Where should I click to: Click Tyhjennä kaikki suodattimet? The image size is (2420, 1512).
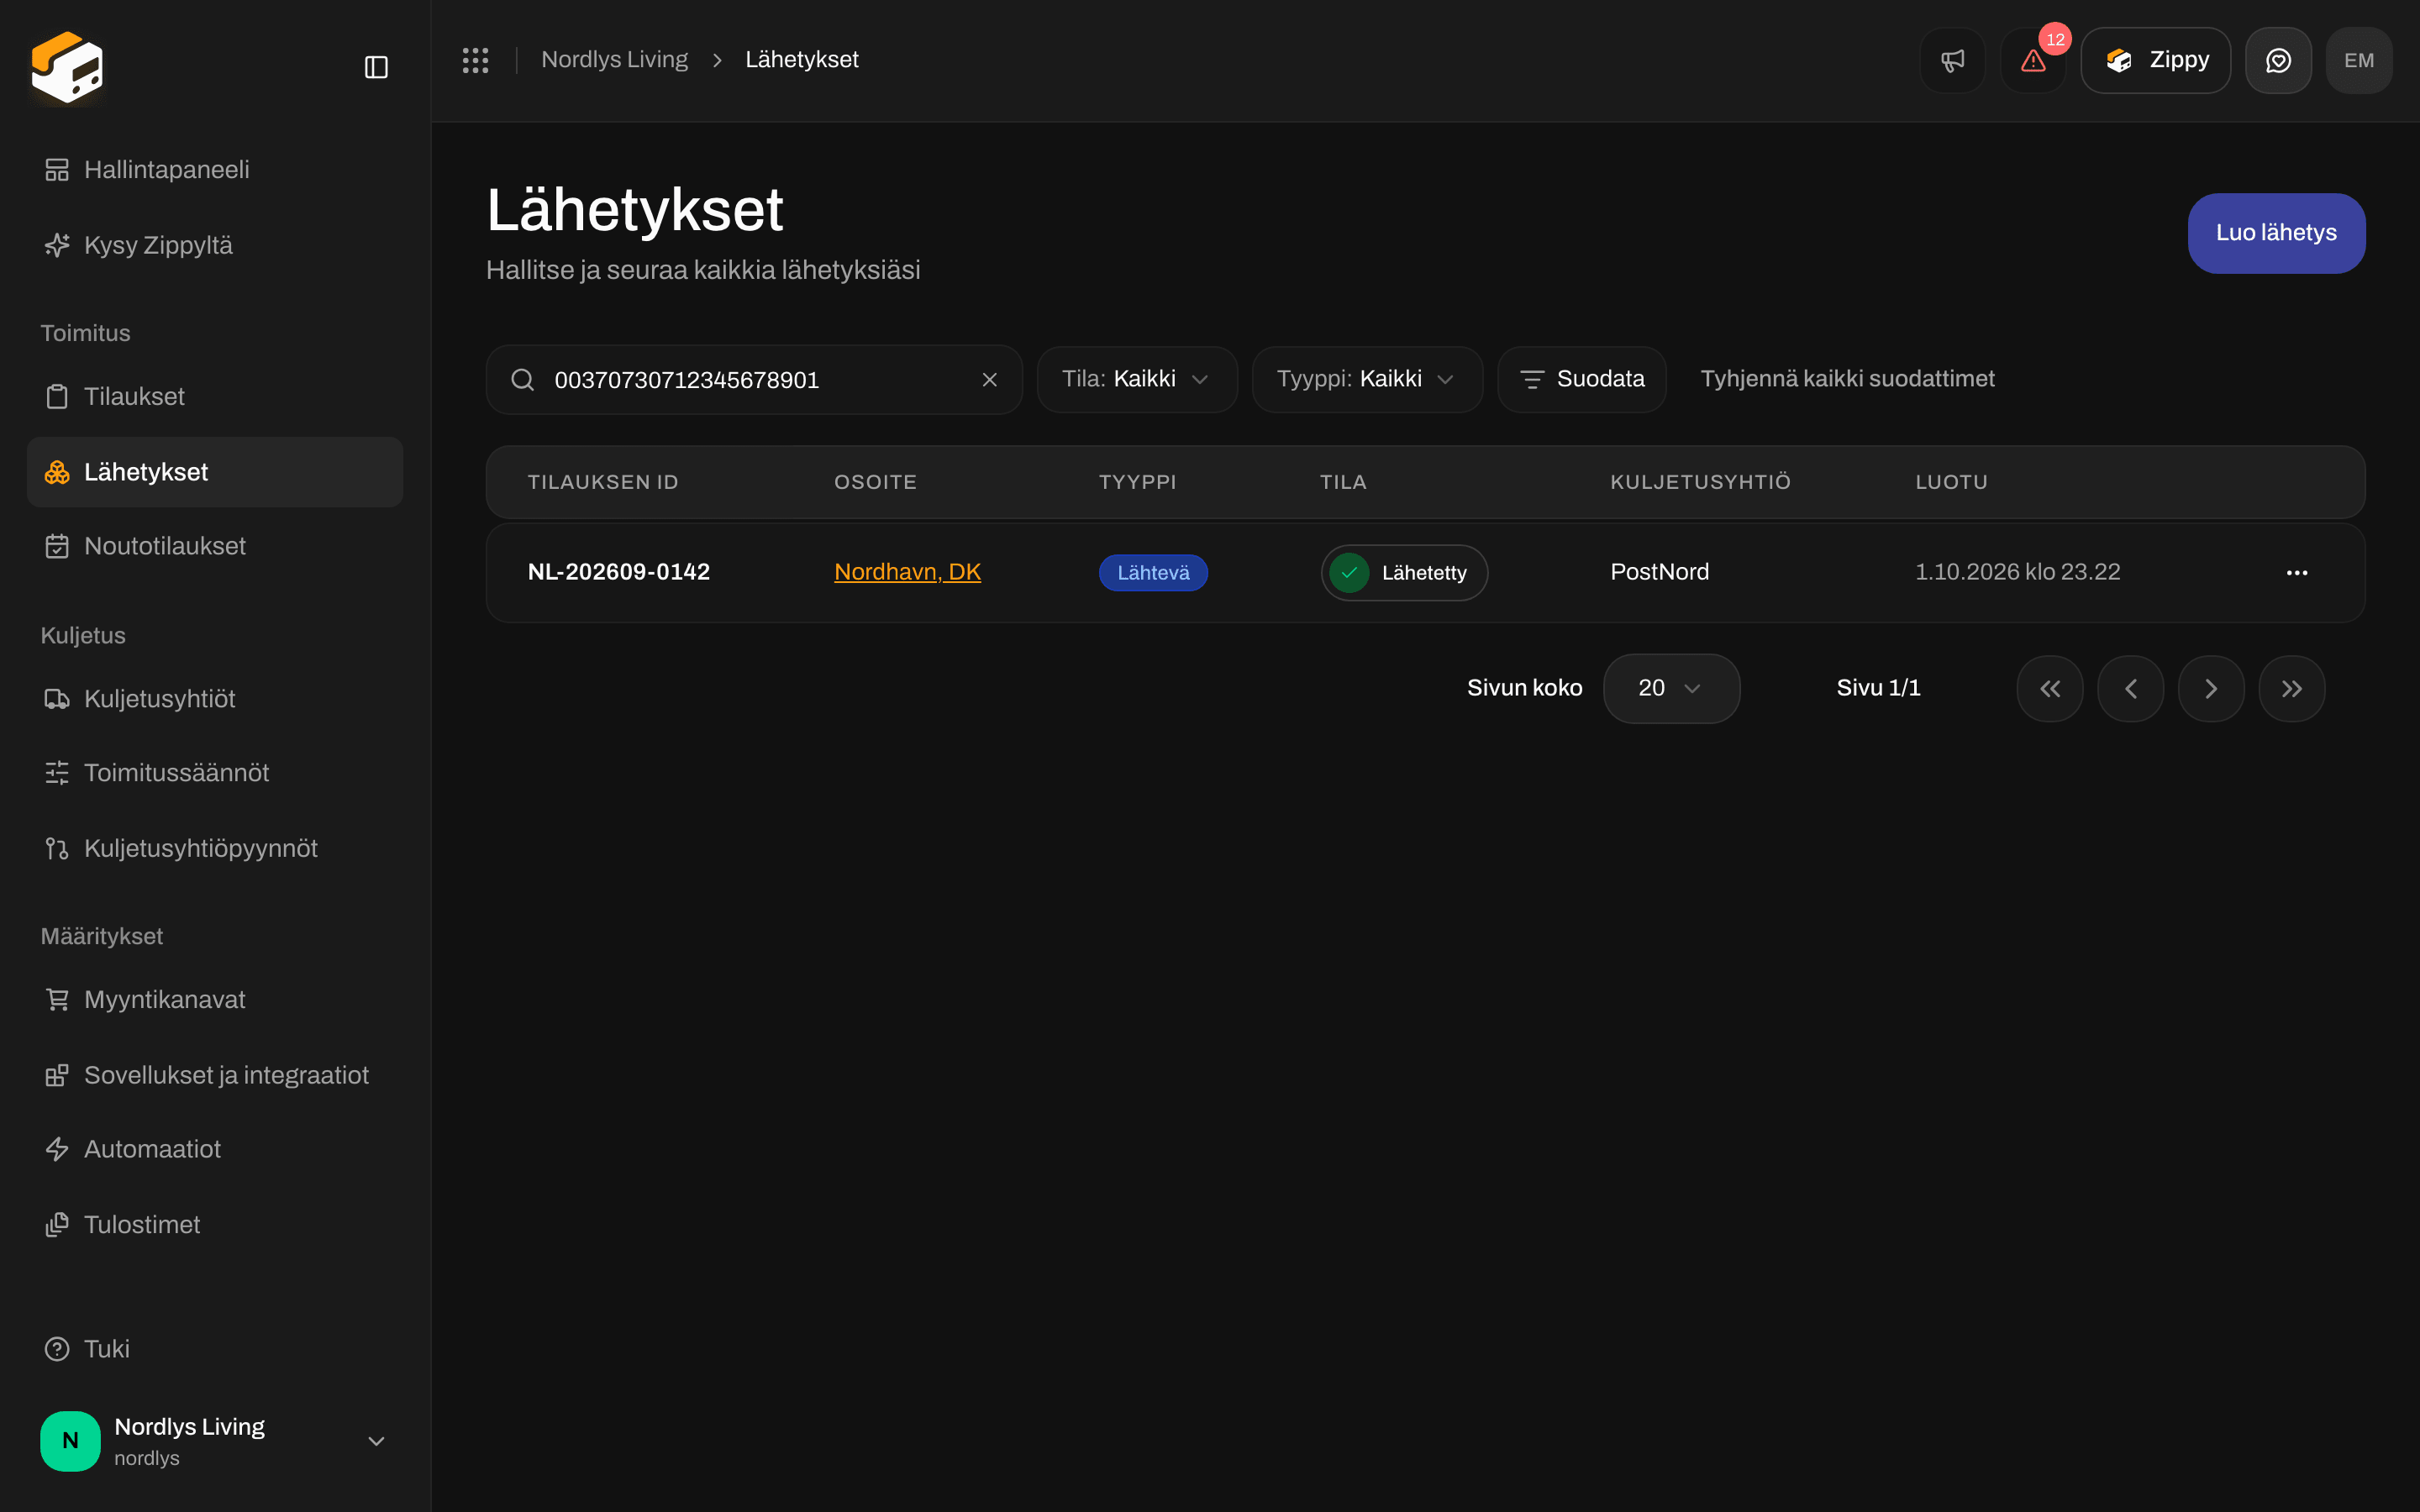click(1847, 379)
